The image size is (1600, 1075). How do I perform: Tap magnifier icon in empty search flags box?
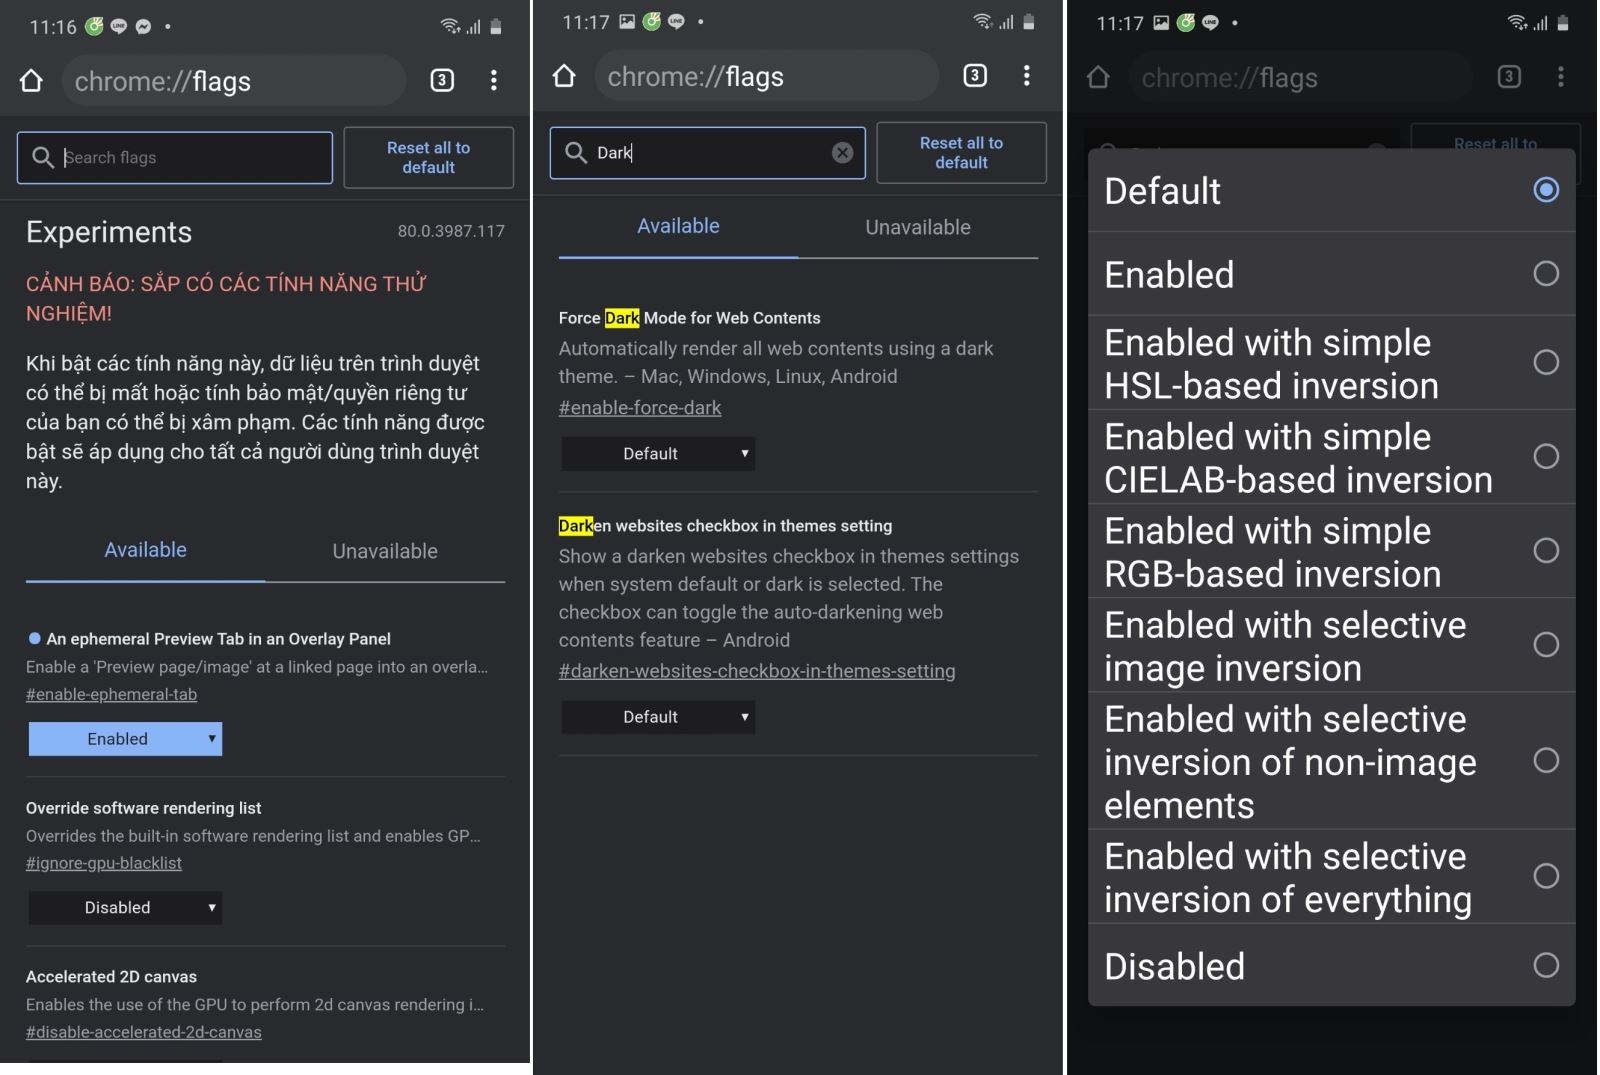pos(43,158)
